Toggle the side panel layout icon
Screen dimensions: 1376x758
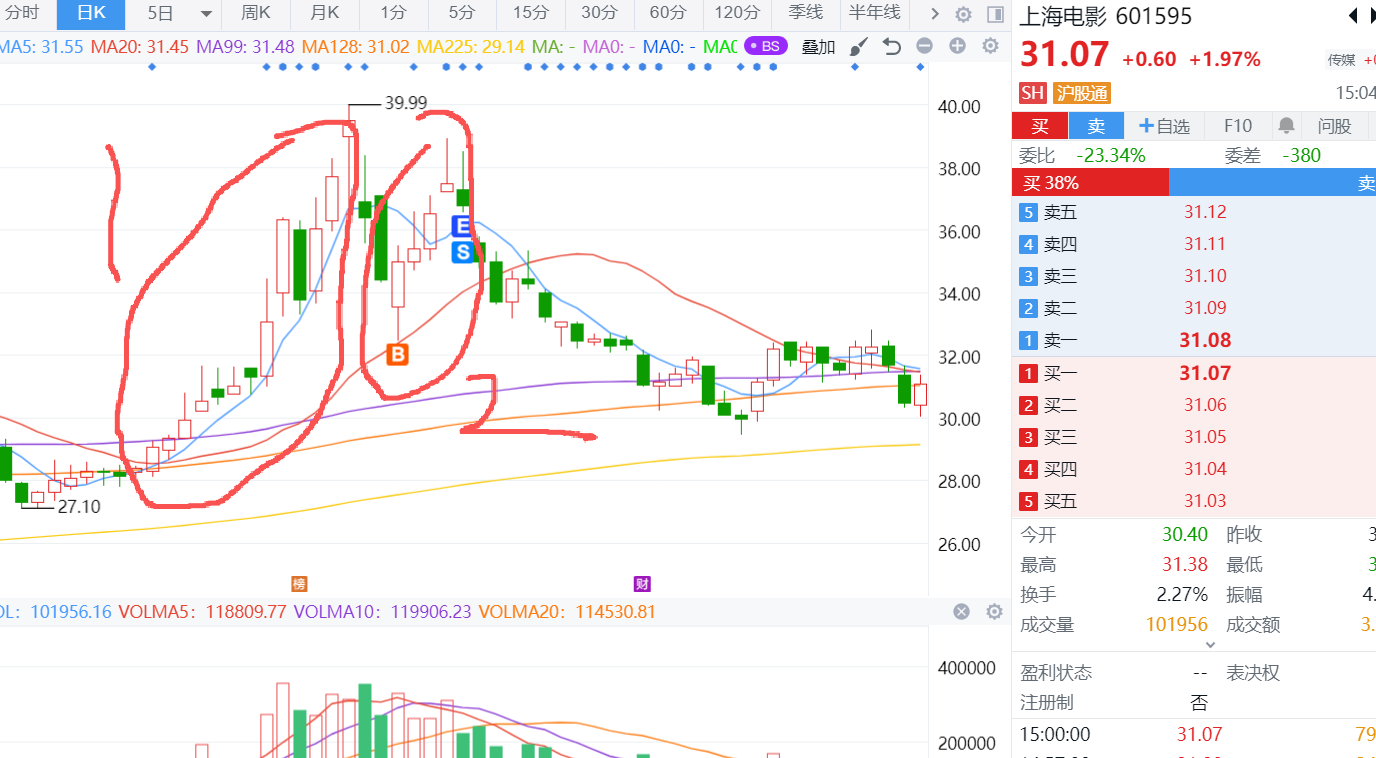coord(995,14)
